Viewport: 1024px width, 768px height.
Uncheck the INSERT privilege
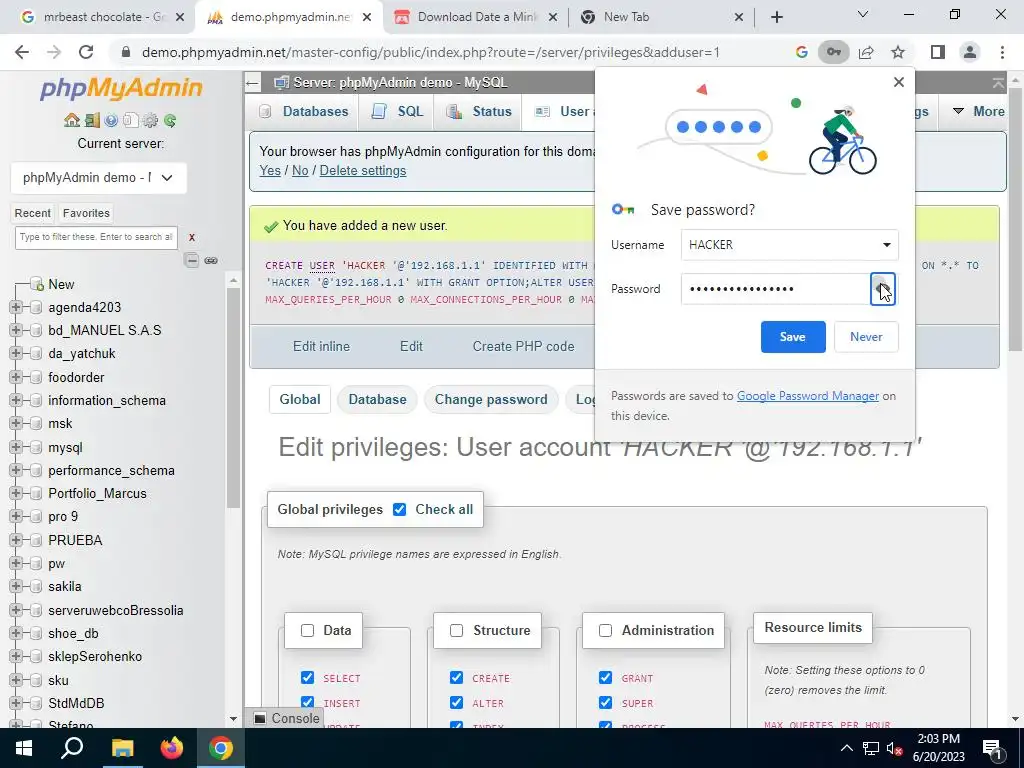tap(307, 702)
